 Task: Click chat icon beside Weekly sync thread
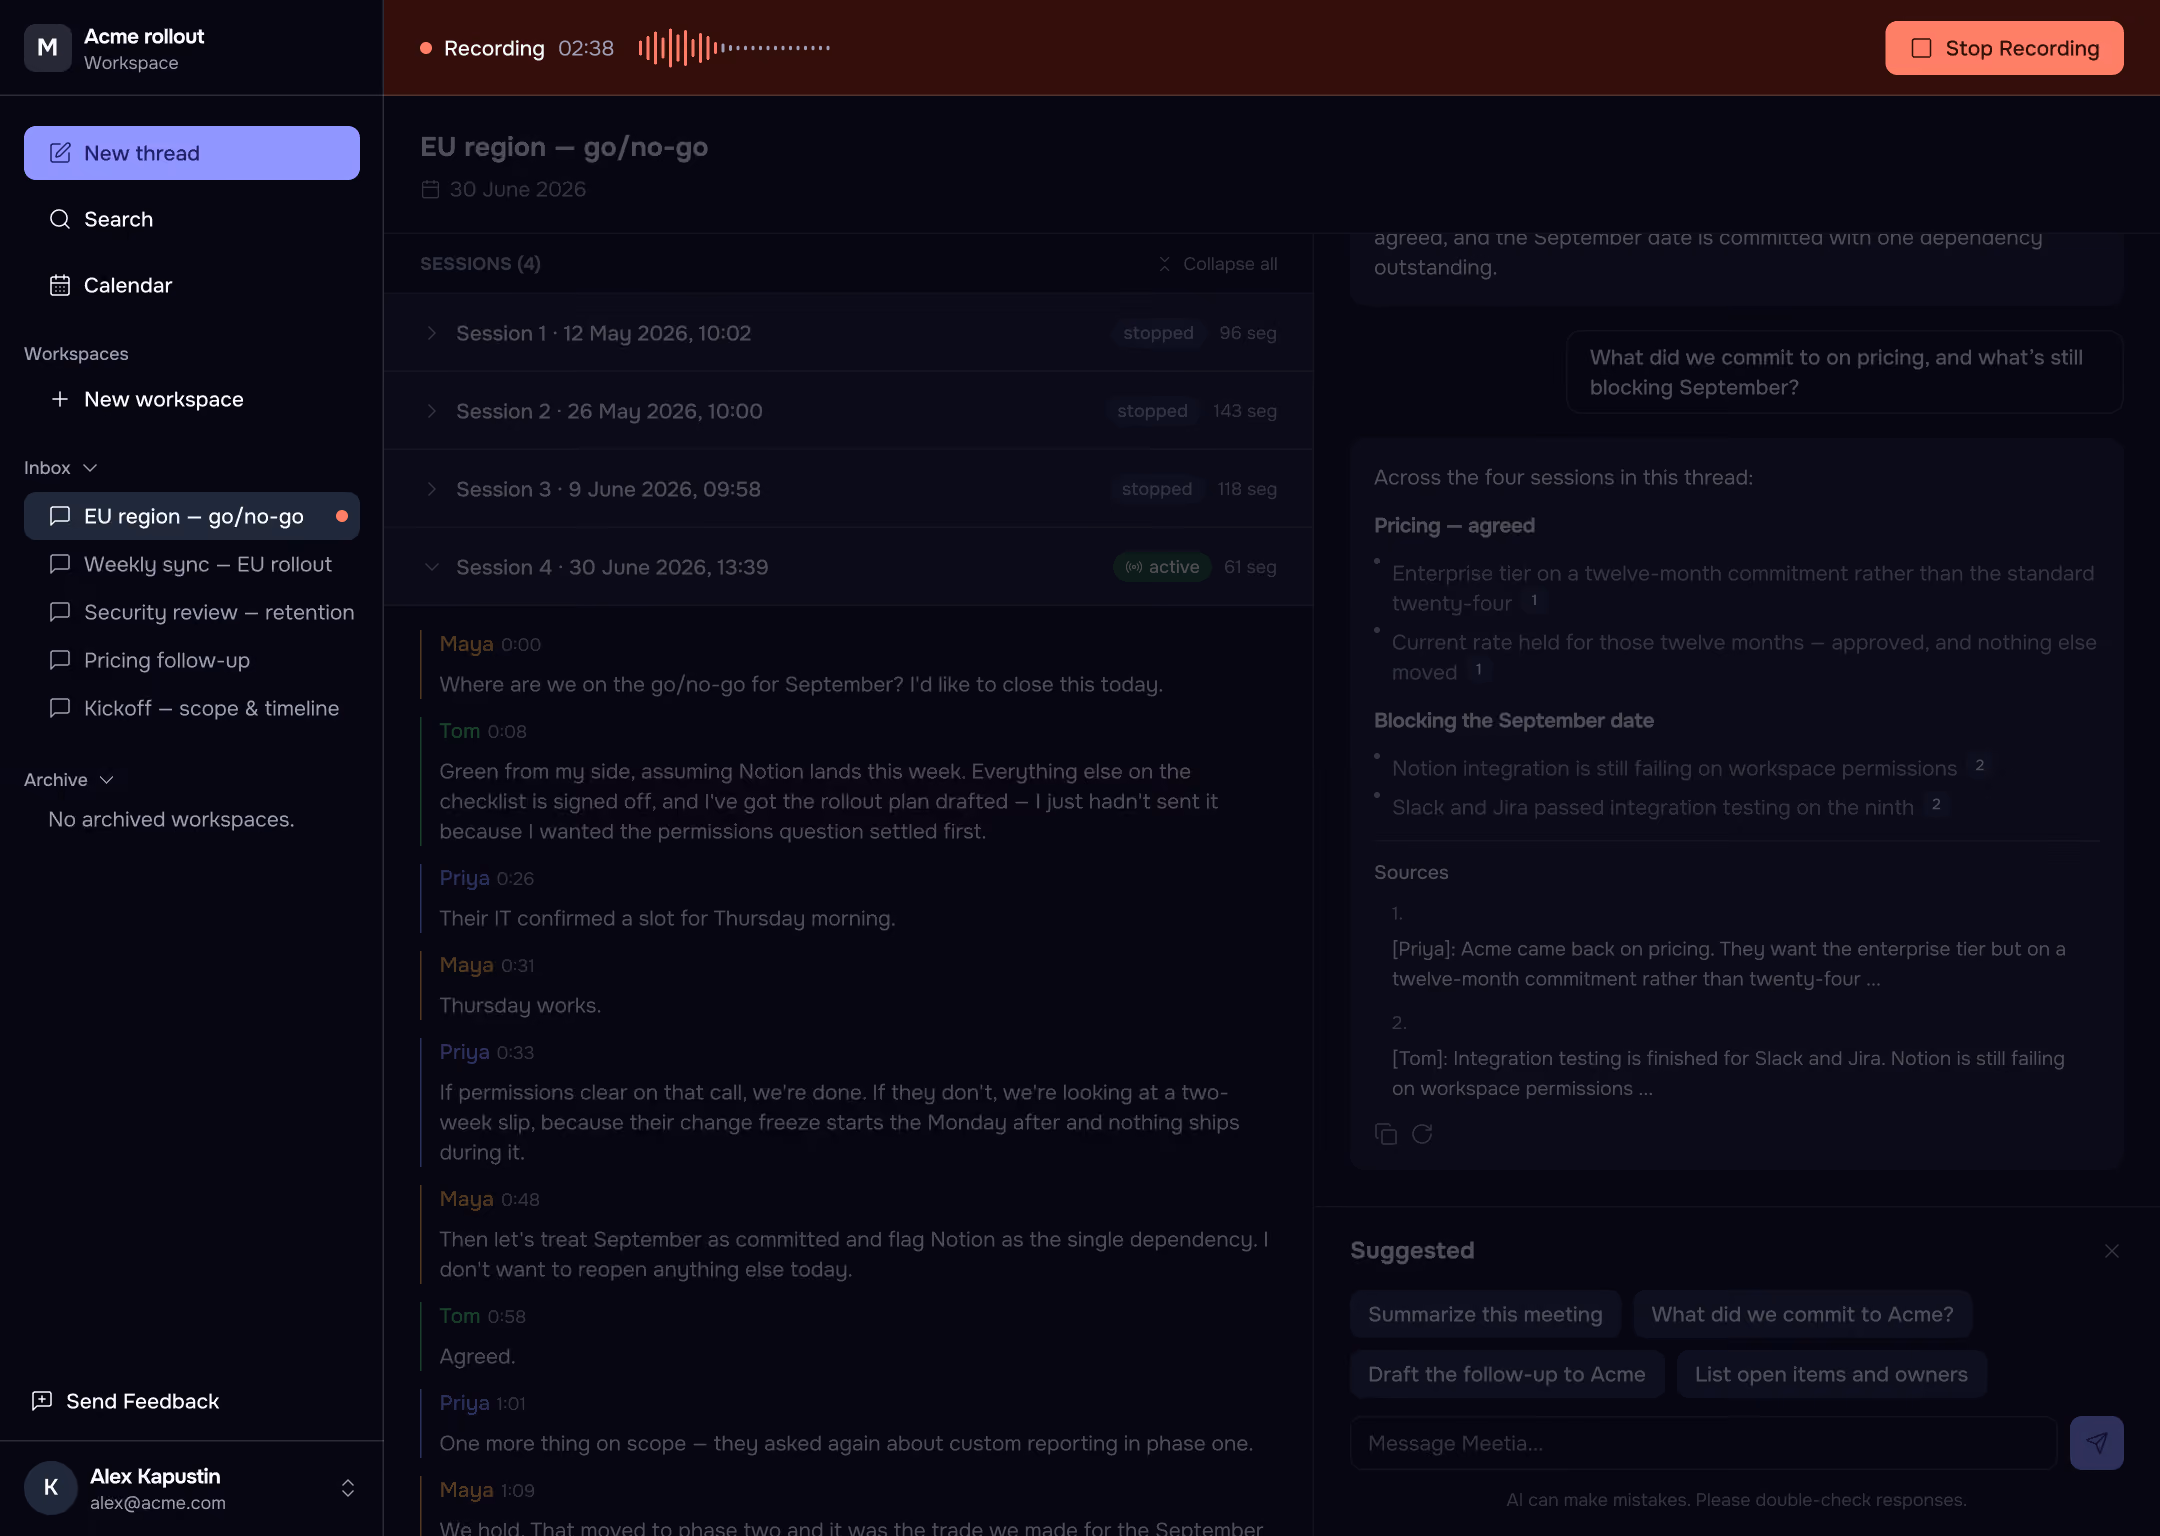(x=60, y=564)
